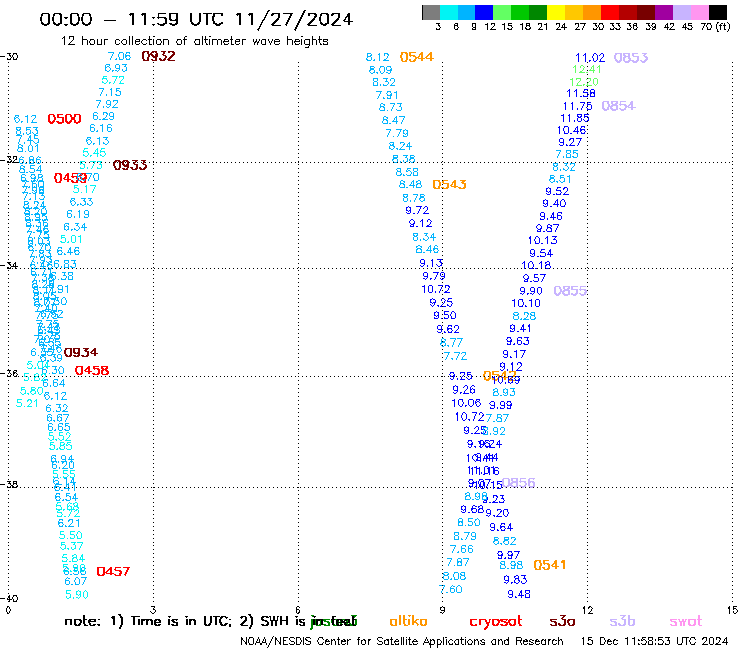Click the 's3a' satellite legend label
740x650 pixels.
pyautogui.click(x=562, y=622)
